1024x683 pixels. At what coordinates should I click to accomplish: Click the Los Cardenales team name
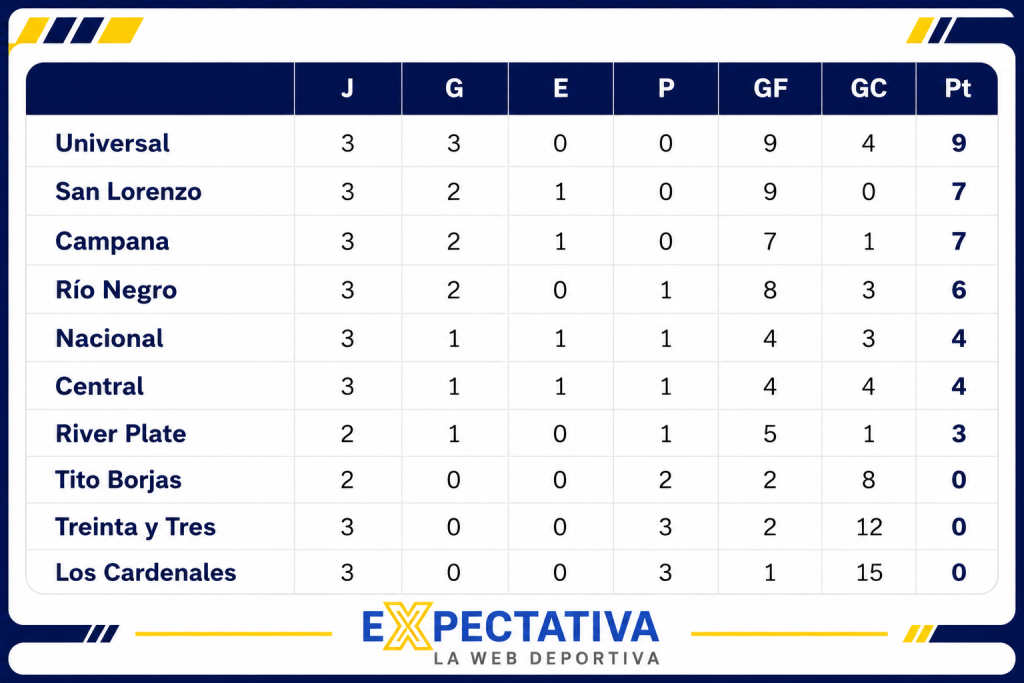[146, 573]
